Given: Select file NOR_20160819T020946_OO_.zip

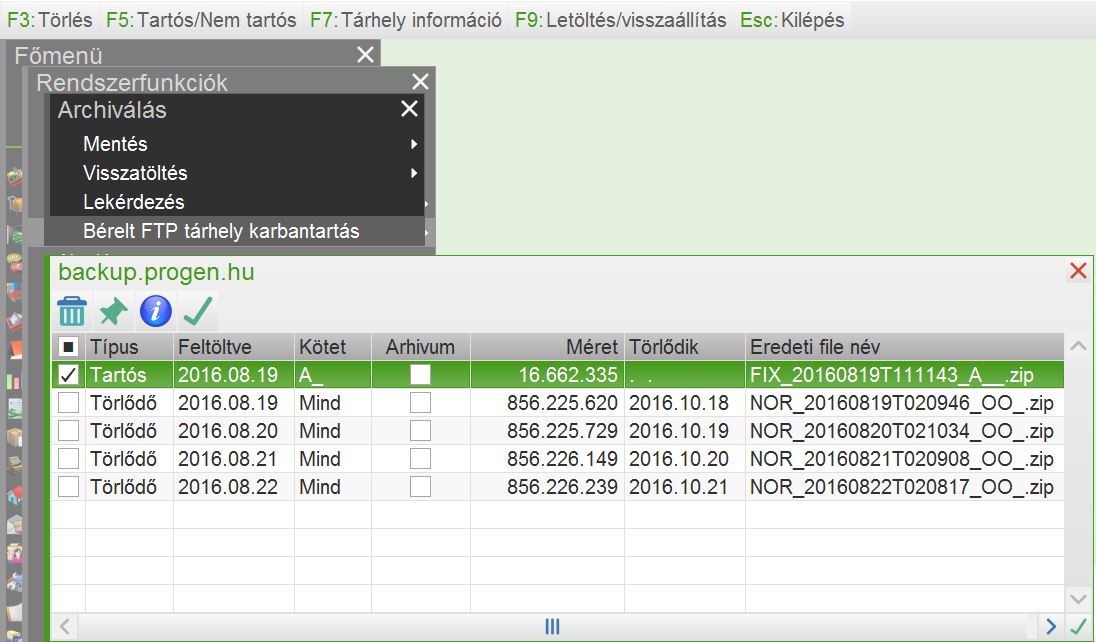Looking at the screenshot, I should (902, 403).
